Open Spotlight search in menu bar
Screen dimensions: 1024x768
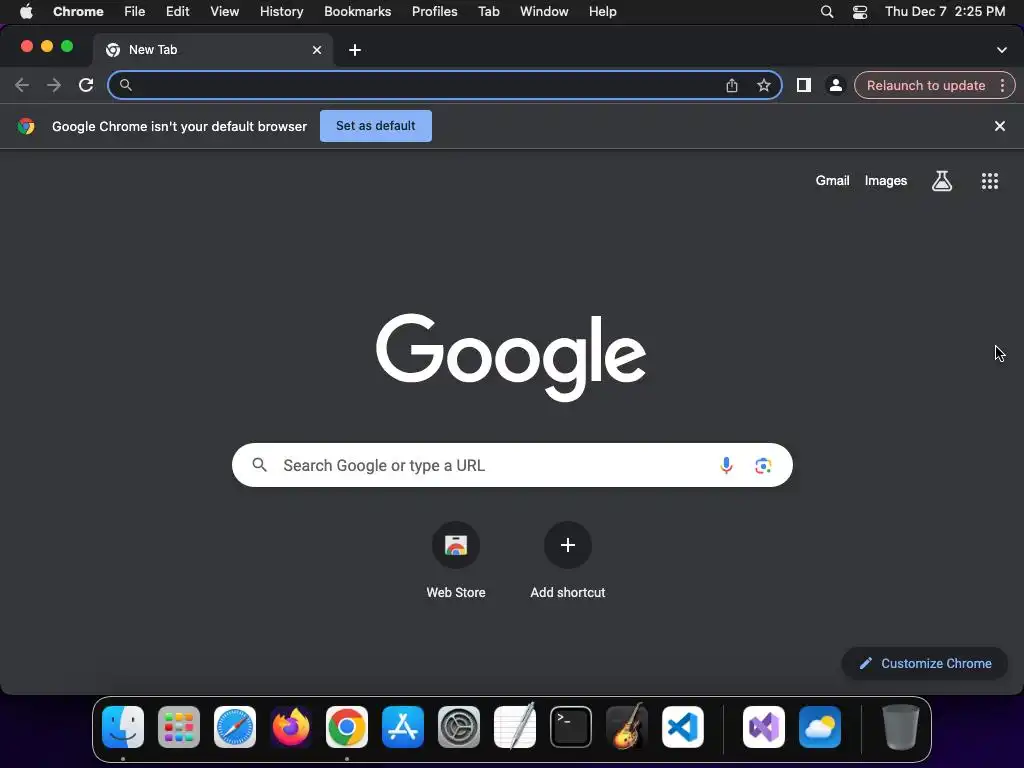coord(827,12)
